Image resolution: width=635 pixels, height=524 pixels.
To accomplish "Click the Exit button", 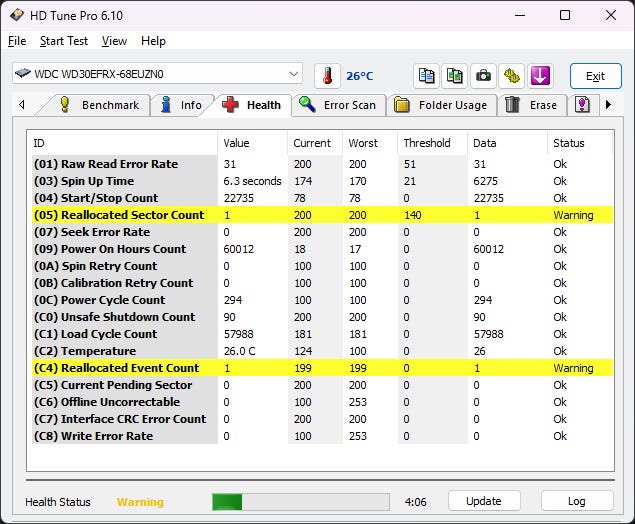I will (x=595, y=76).
